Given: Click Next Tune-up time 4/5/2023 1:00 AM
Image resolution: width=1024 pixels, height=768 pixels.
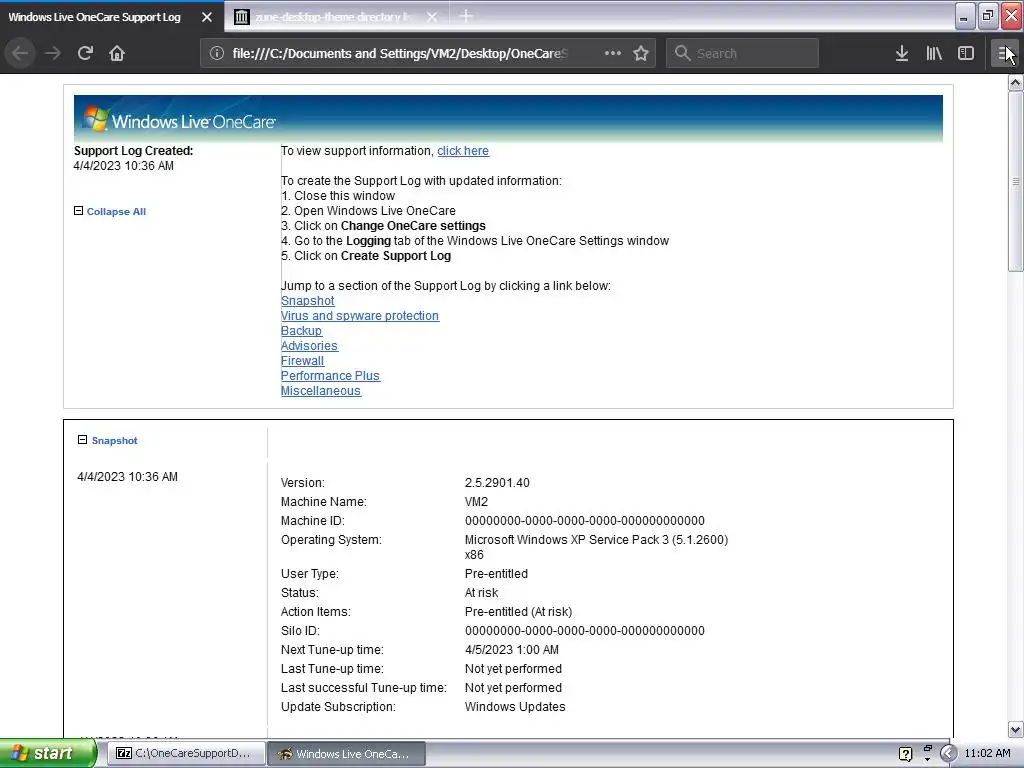Looking at the screenshot, I should pyautogui.click(x=511, y=650).
